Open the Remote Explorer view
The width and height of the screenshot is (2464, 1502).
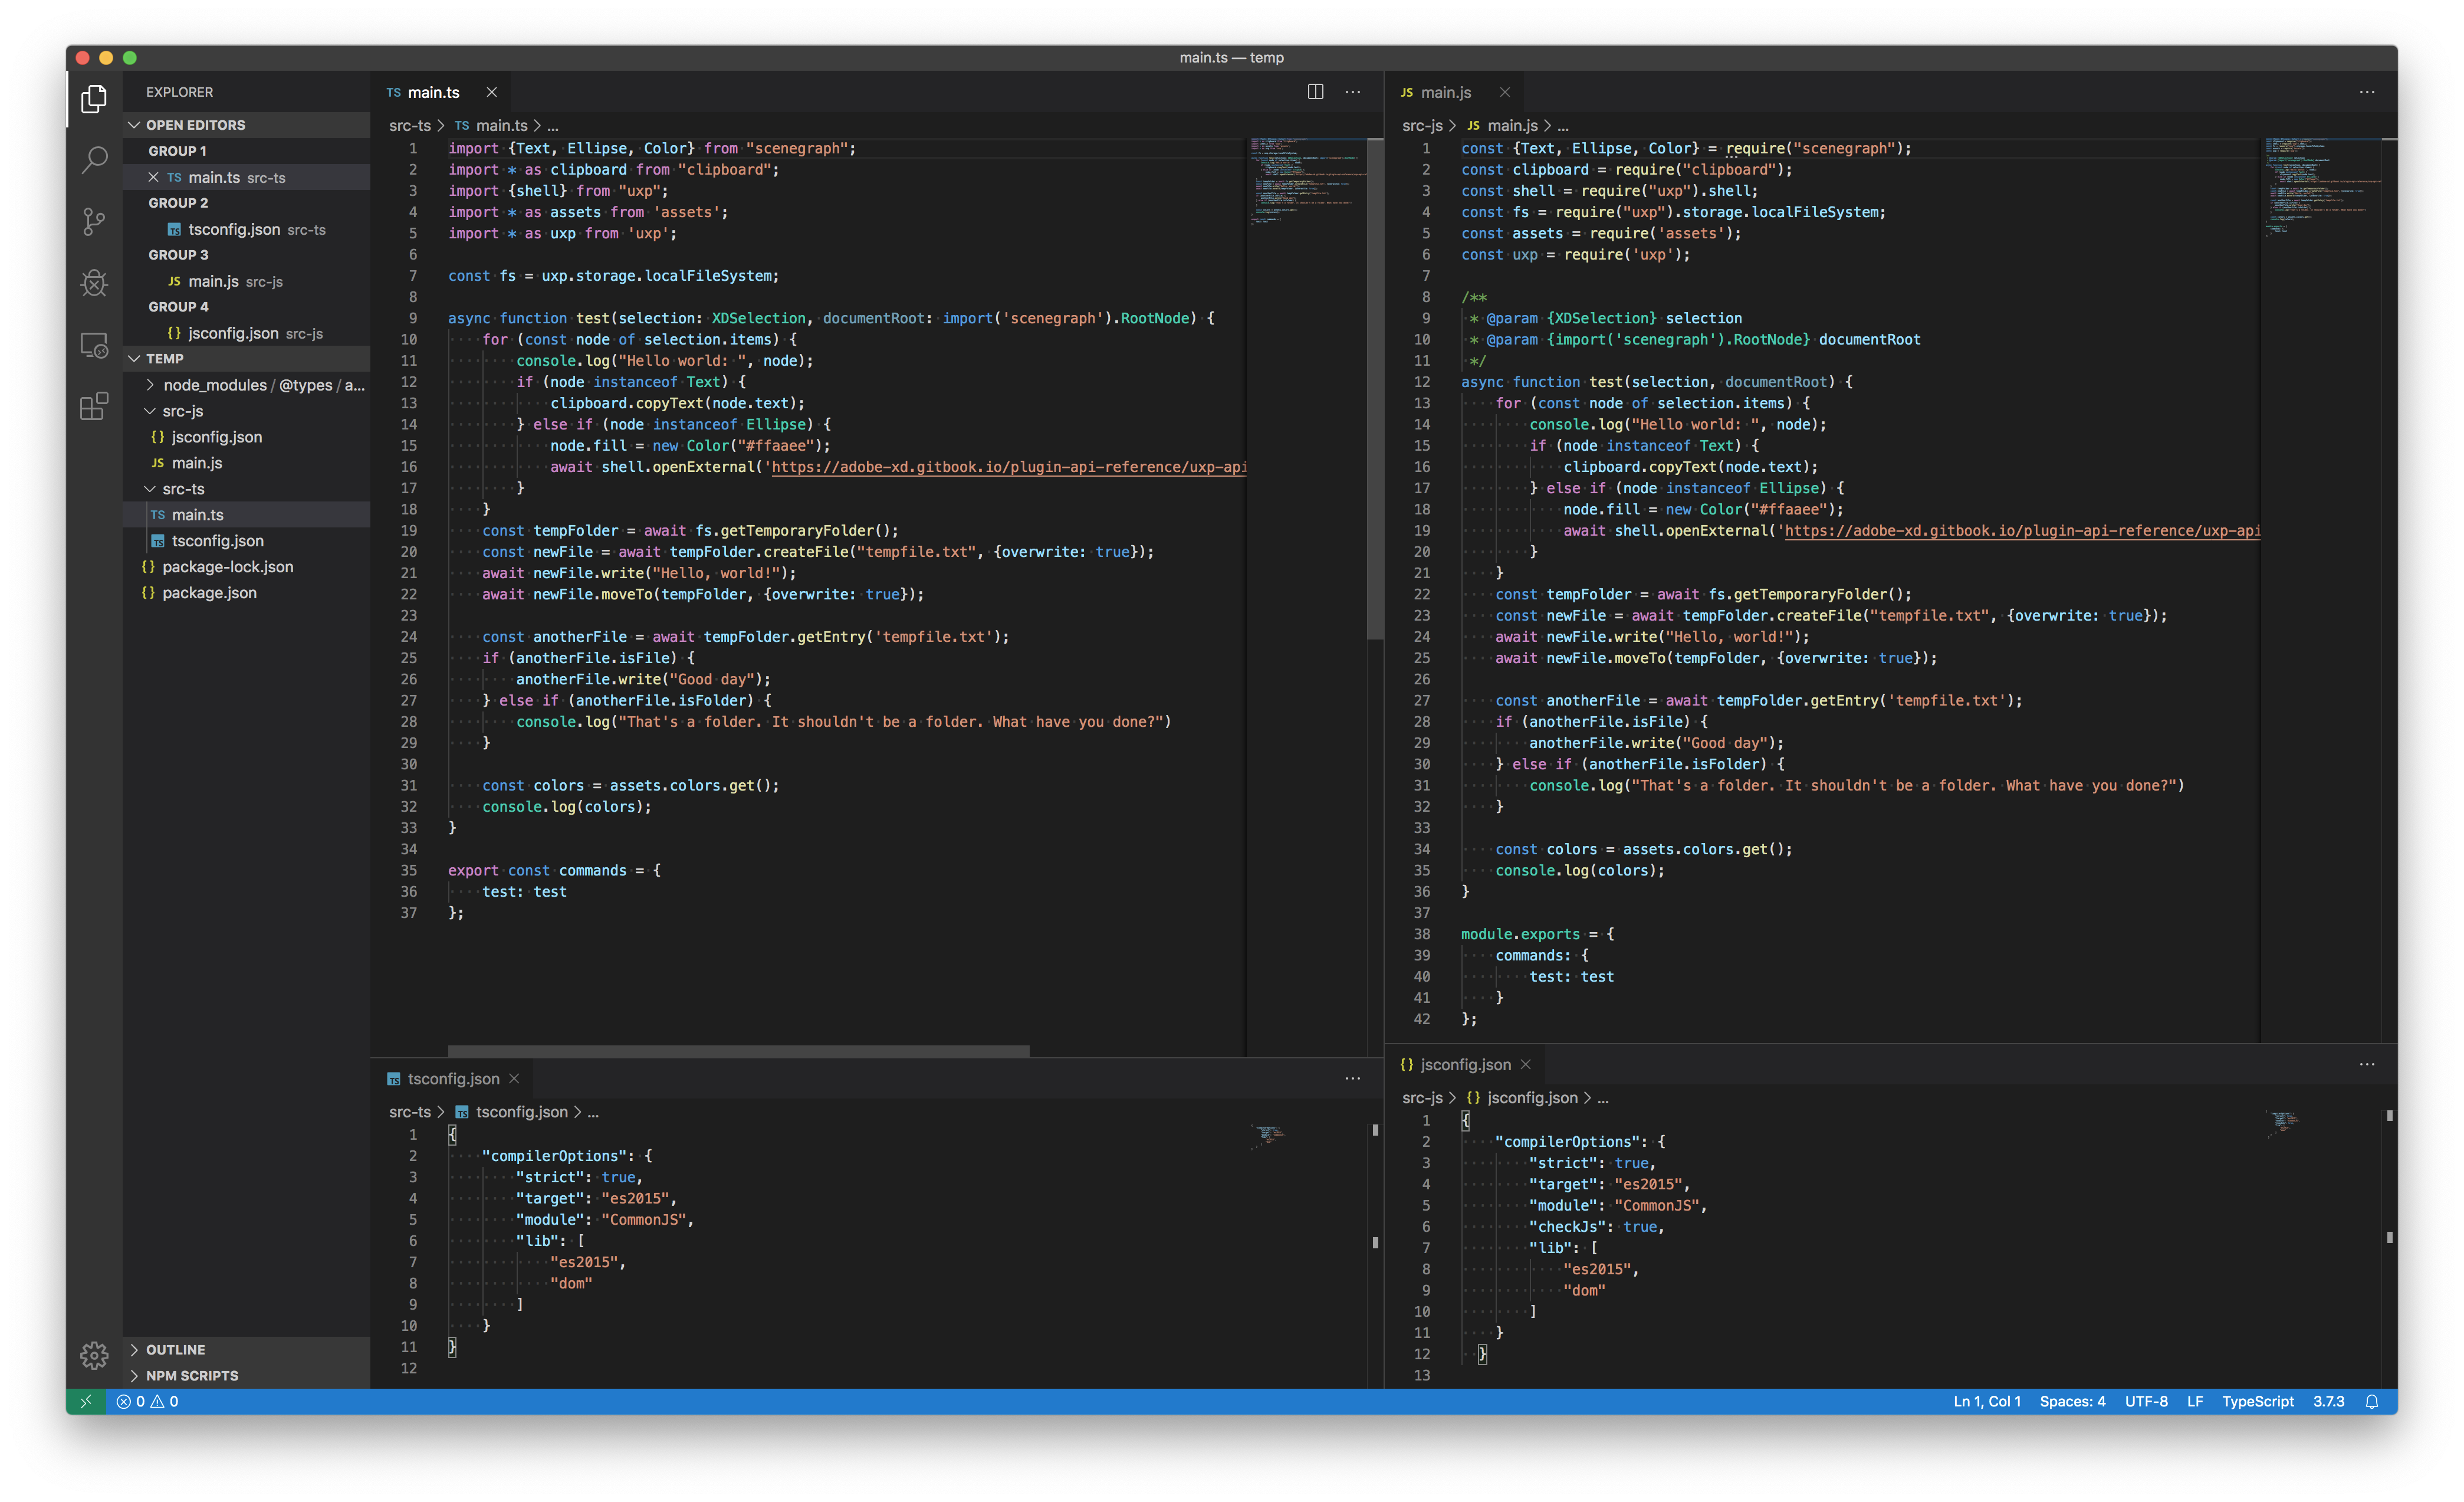pyautogui.click(x=94, y=345)
